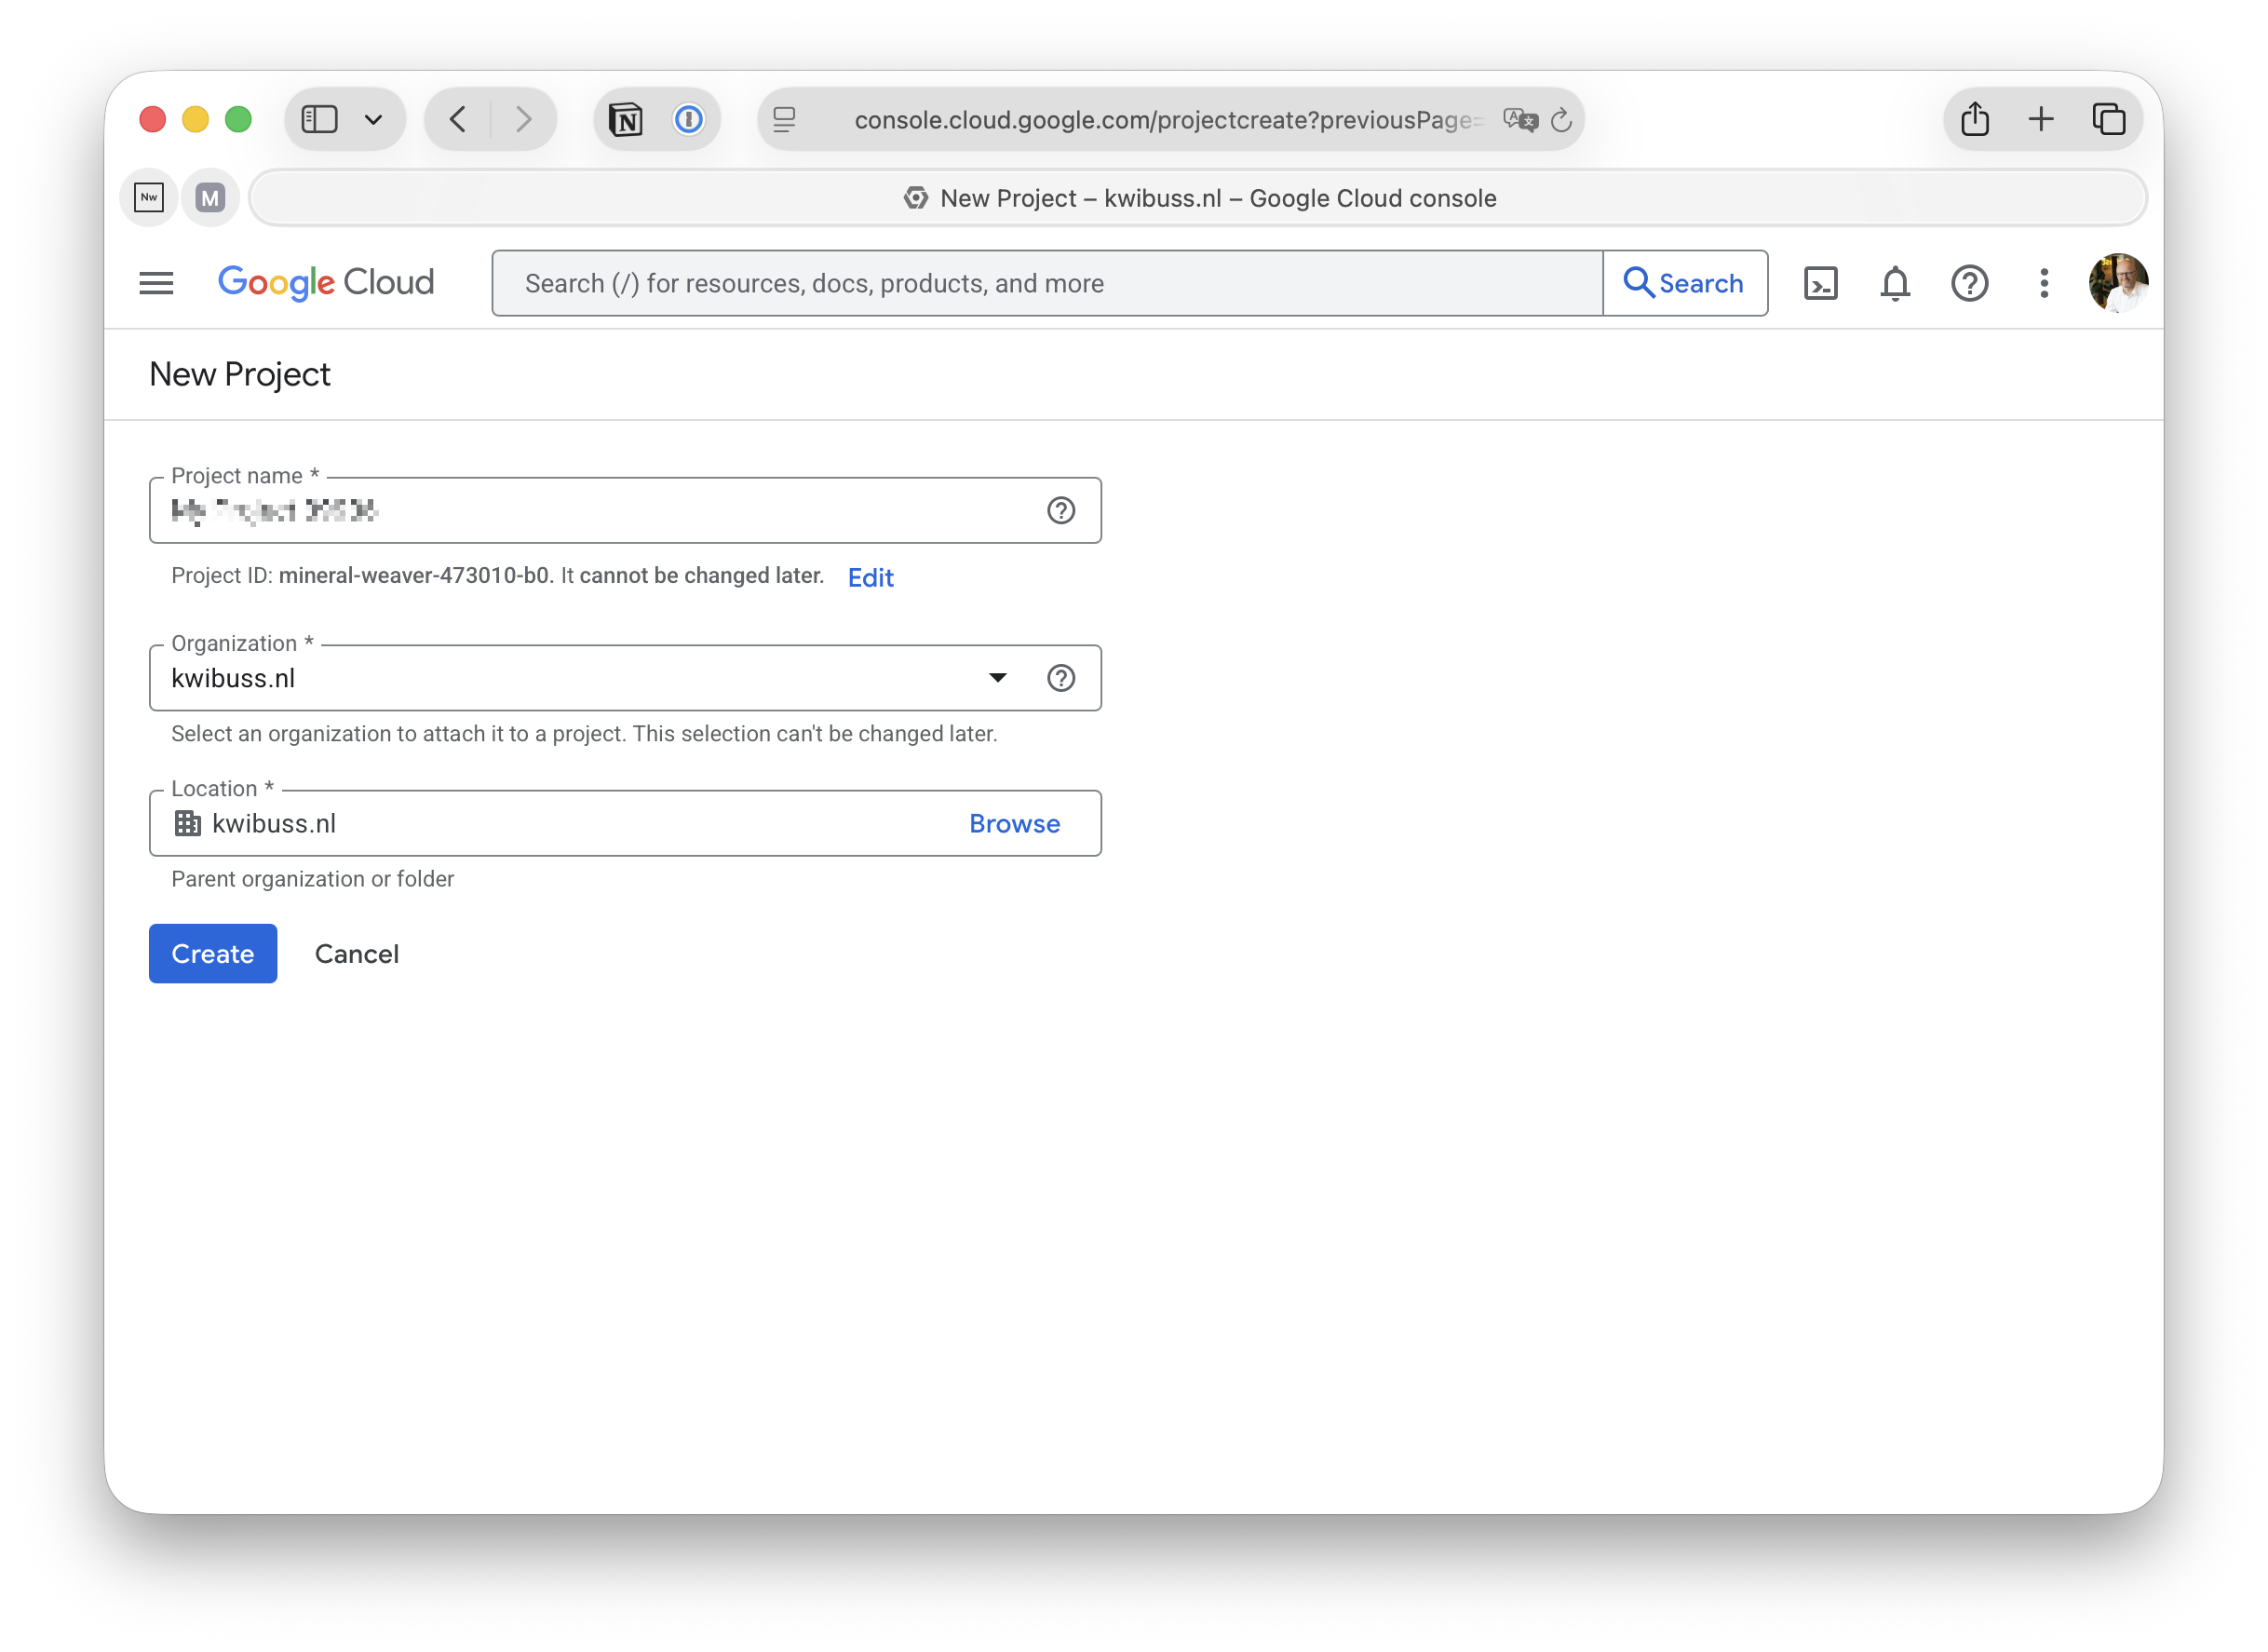
Task: Edit the project ID link
Action: coord(870,577)
